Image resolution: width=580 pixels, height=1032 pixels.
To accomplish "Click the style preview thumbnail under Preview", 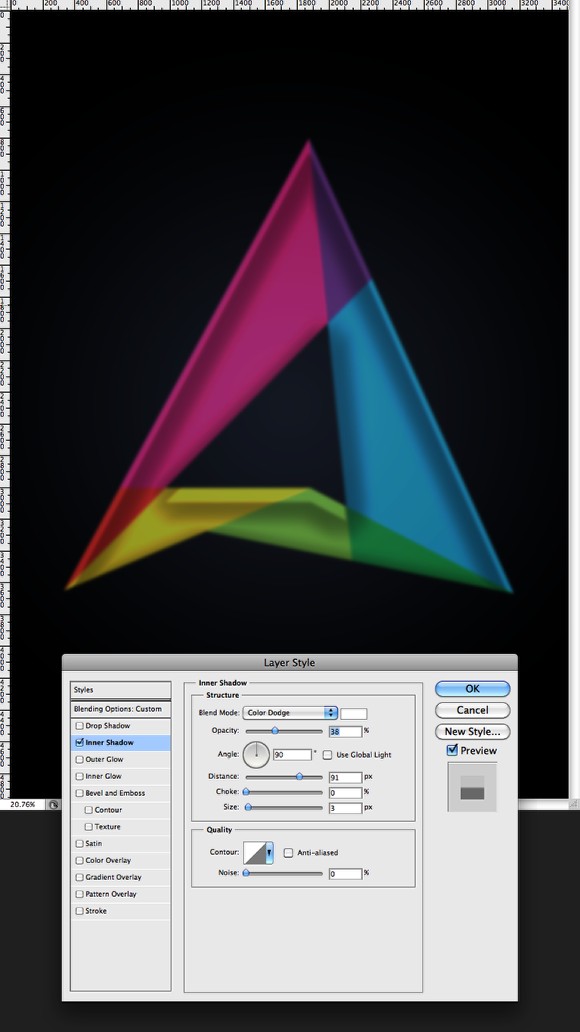I will pos(472,787).
